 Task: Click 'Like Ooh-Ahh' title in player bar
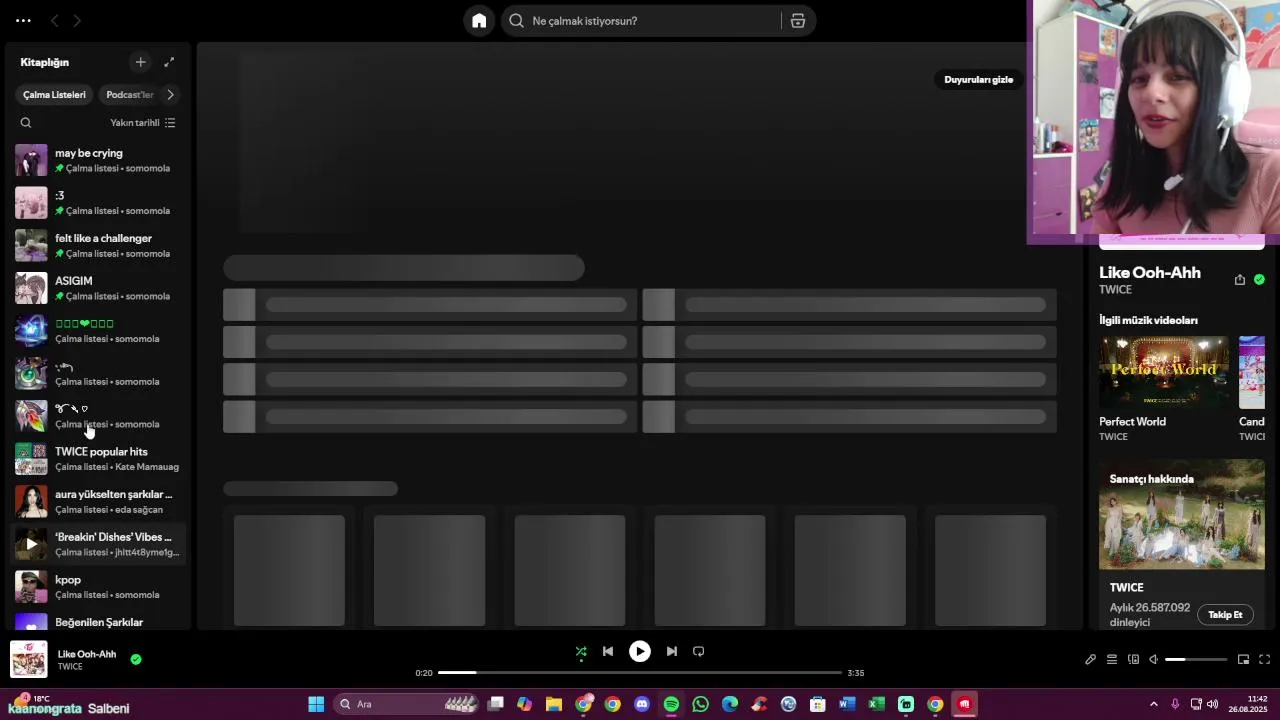[87, 654]
